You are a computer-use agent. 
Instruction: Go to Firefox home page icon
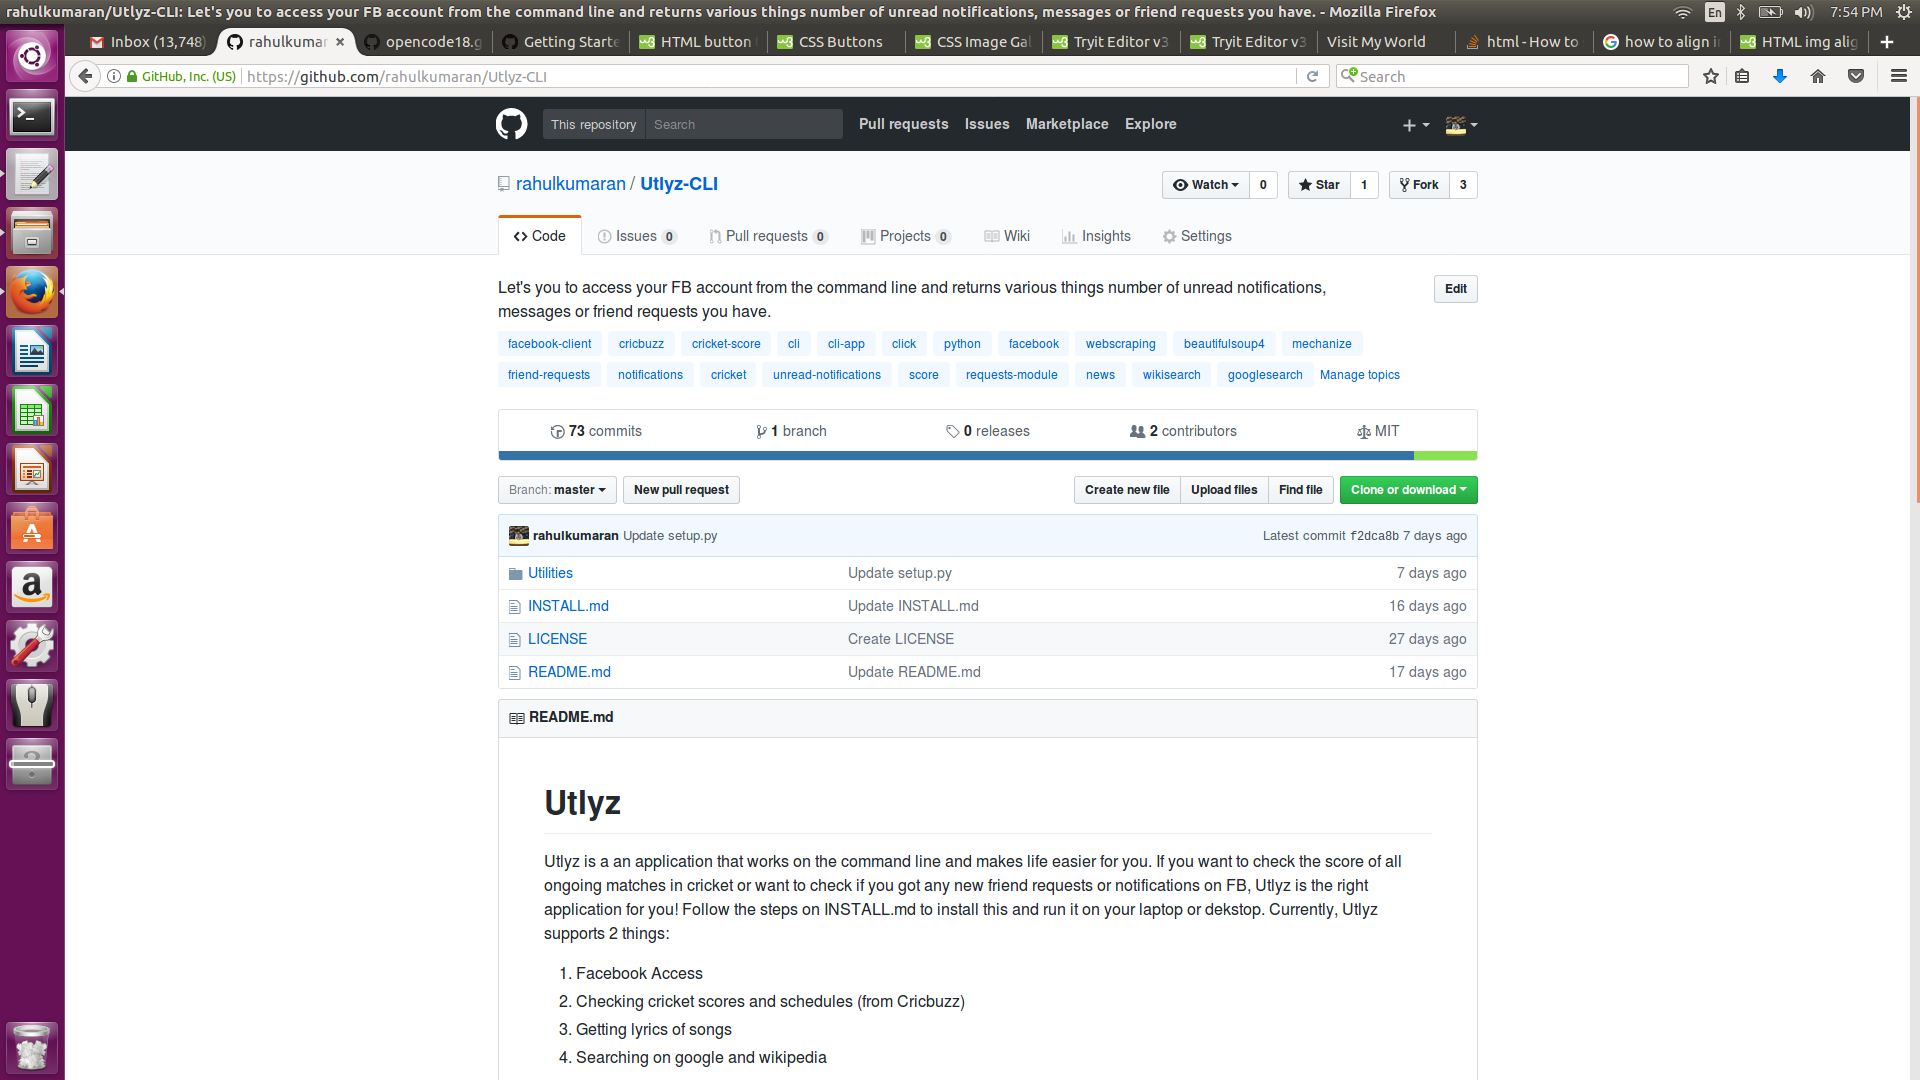point(1818,76)
